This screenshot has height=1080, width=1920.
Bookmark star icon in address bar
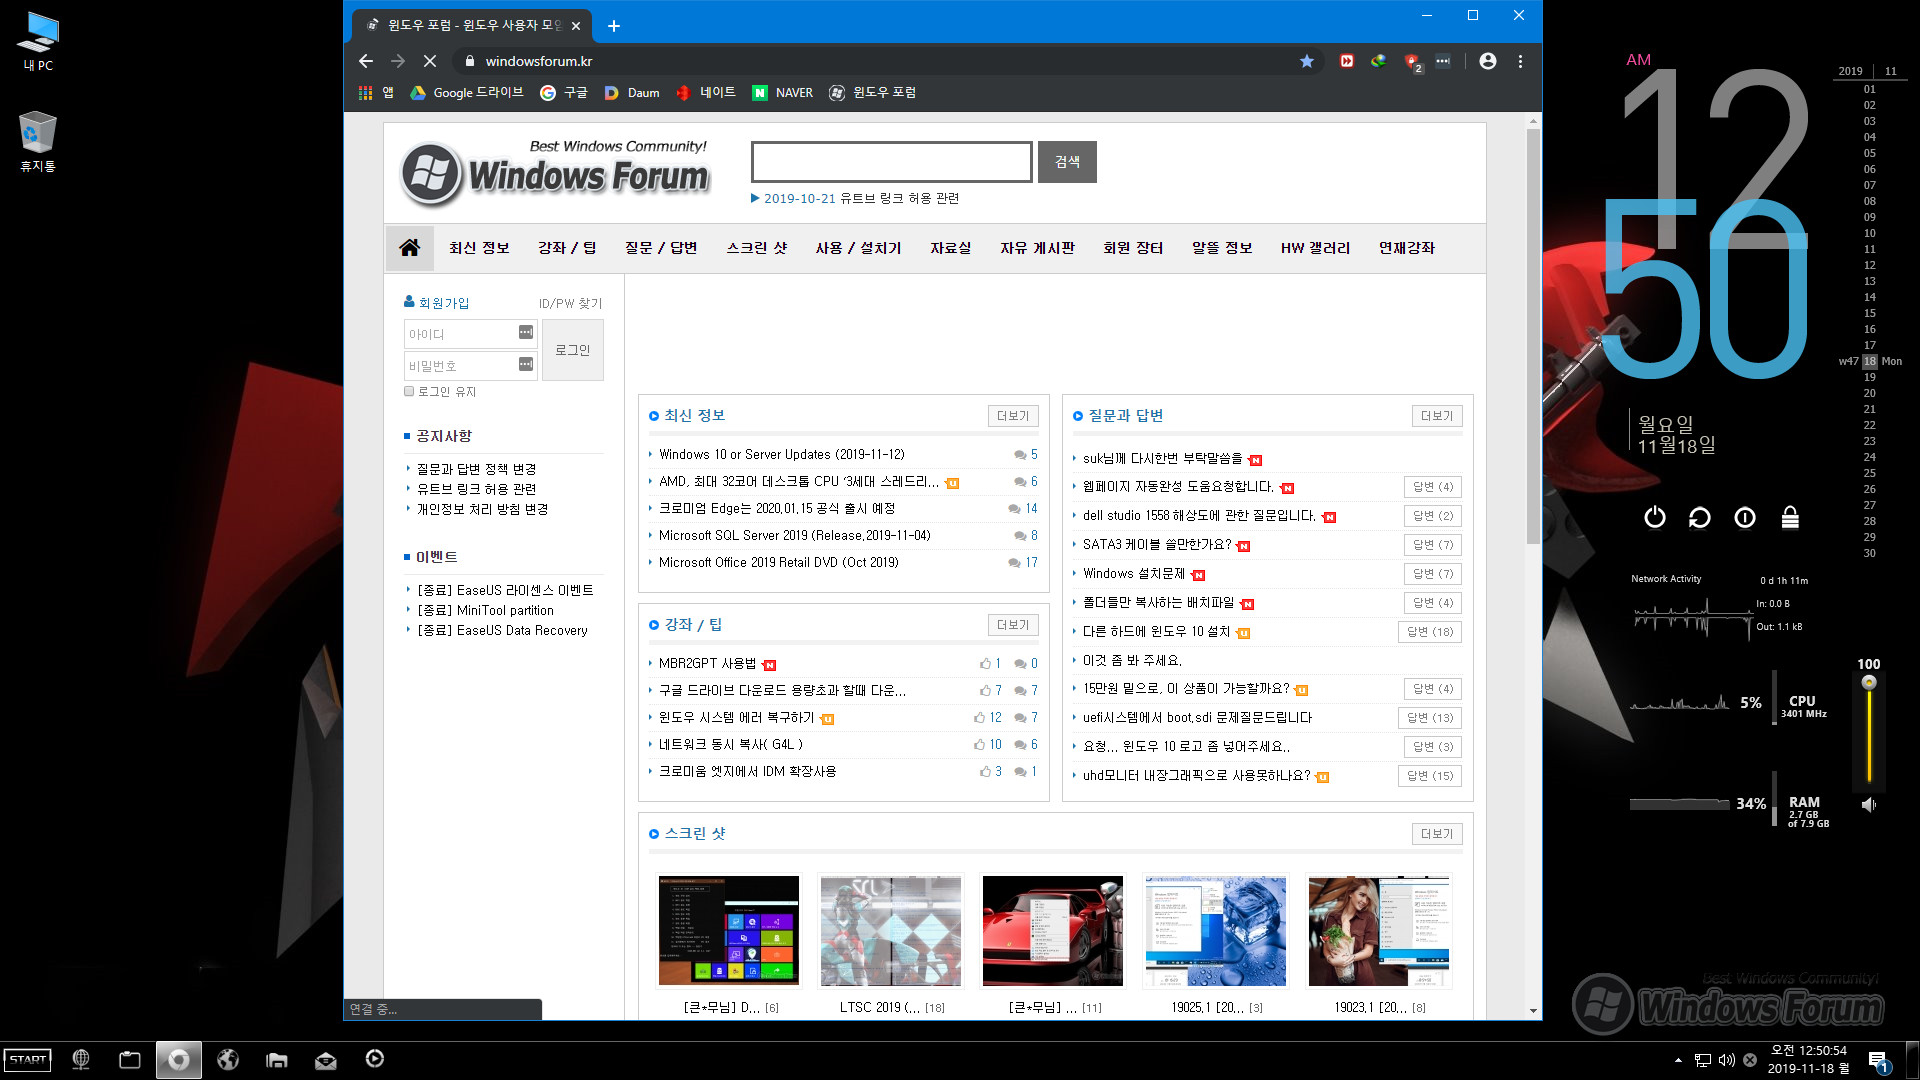click(x=1307, y=61)
